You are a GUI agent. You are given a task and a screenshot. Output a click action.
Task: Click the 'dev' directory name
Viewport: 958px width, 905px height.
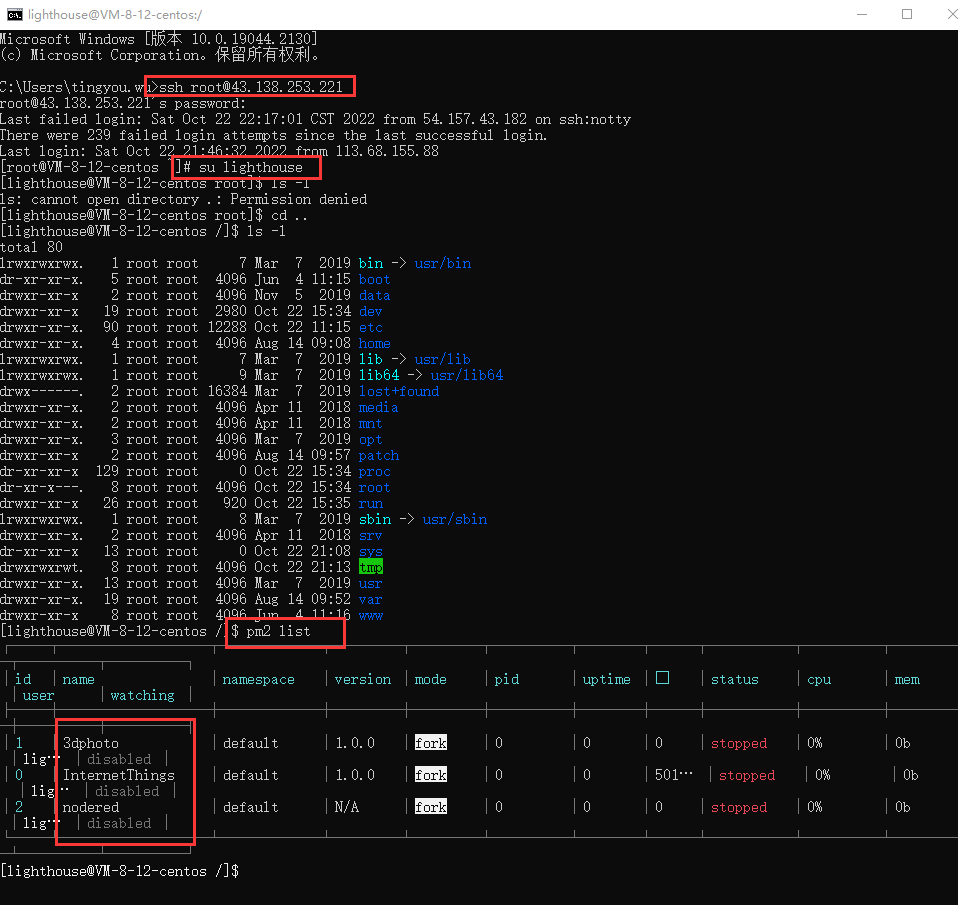(x=371, y=311)
